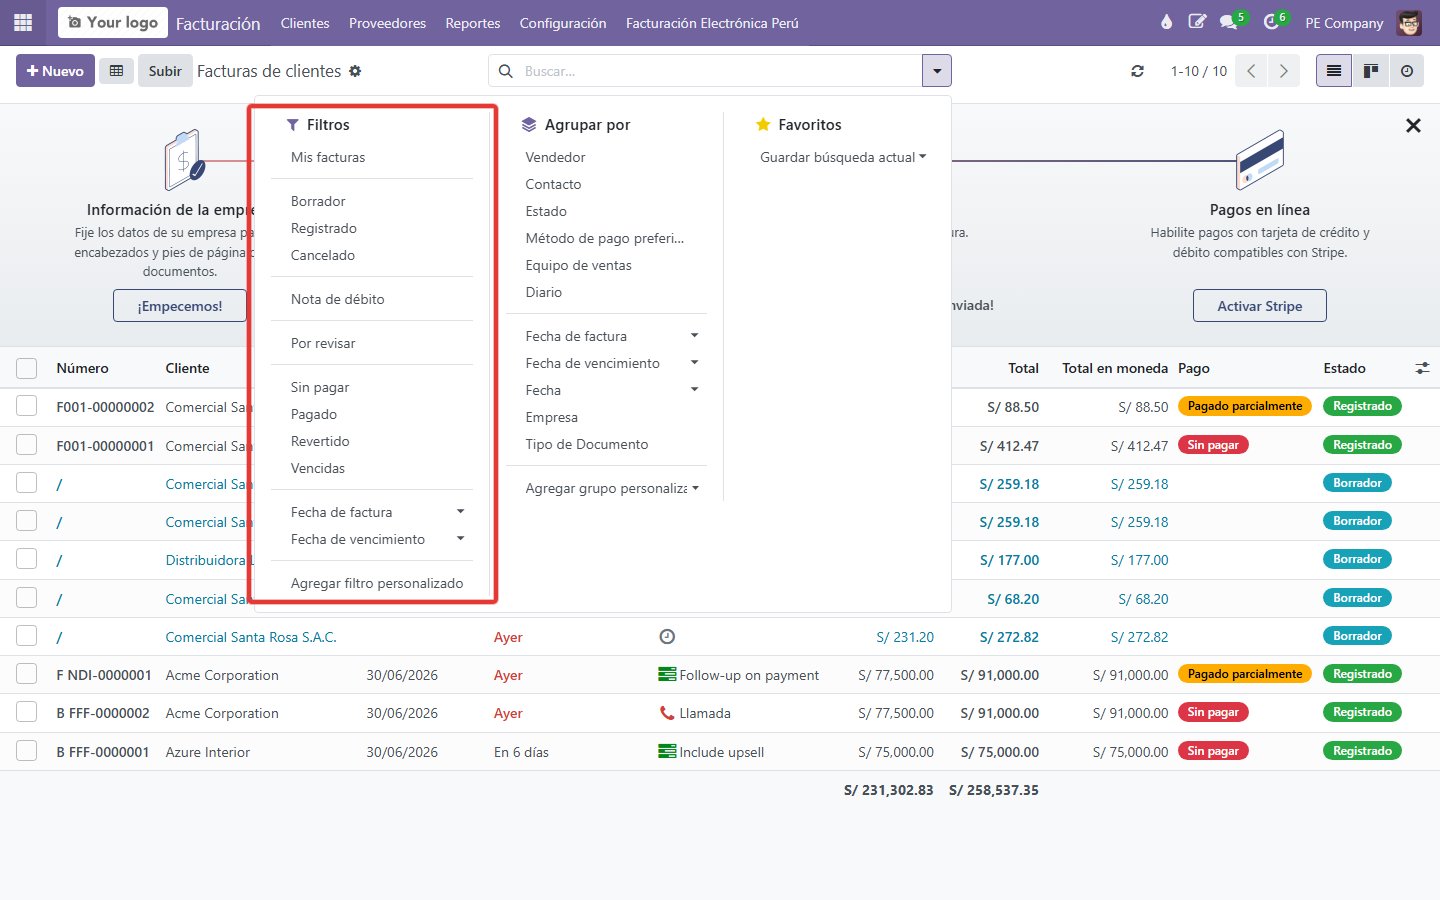
Task: Check the select-all checkbox in table header
Action: coord(27,368)
